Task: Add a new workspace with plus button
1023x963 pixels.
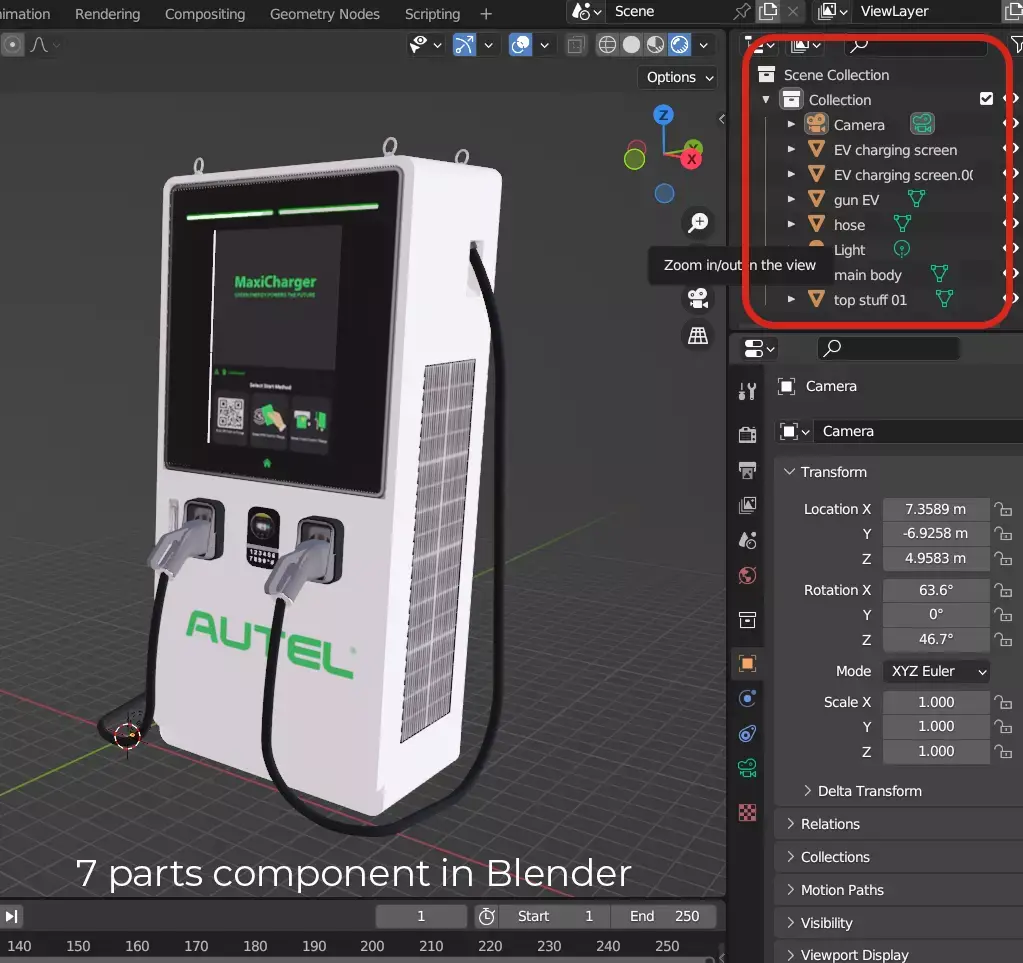Action: click(486, 14)
